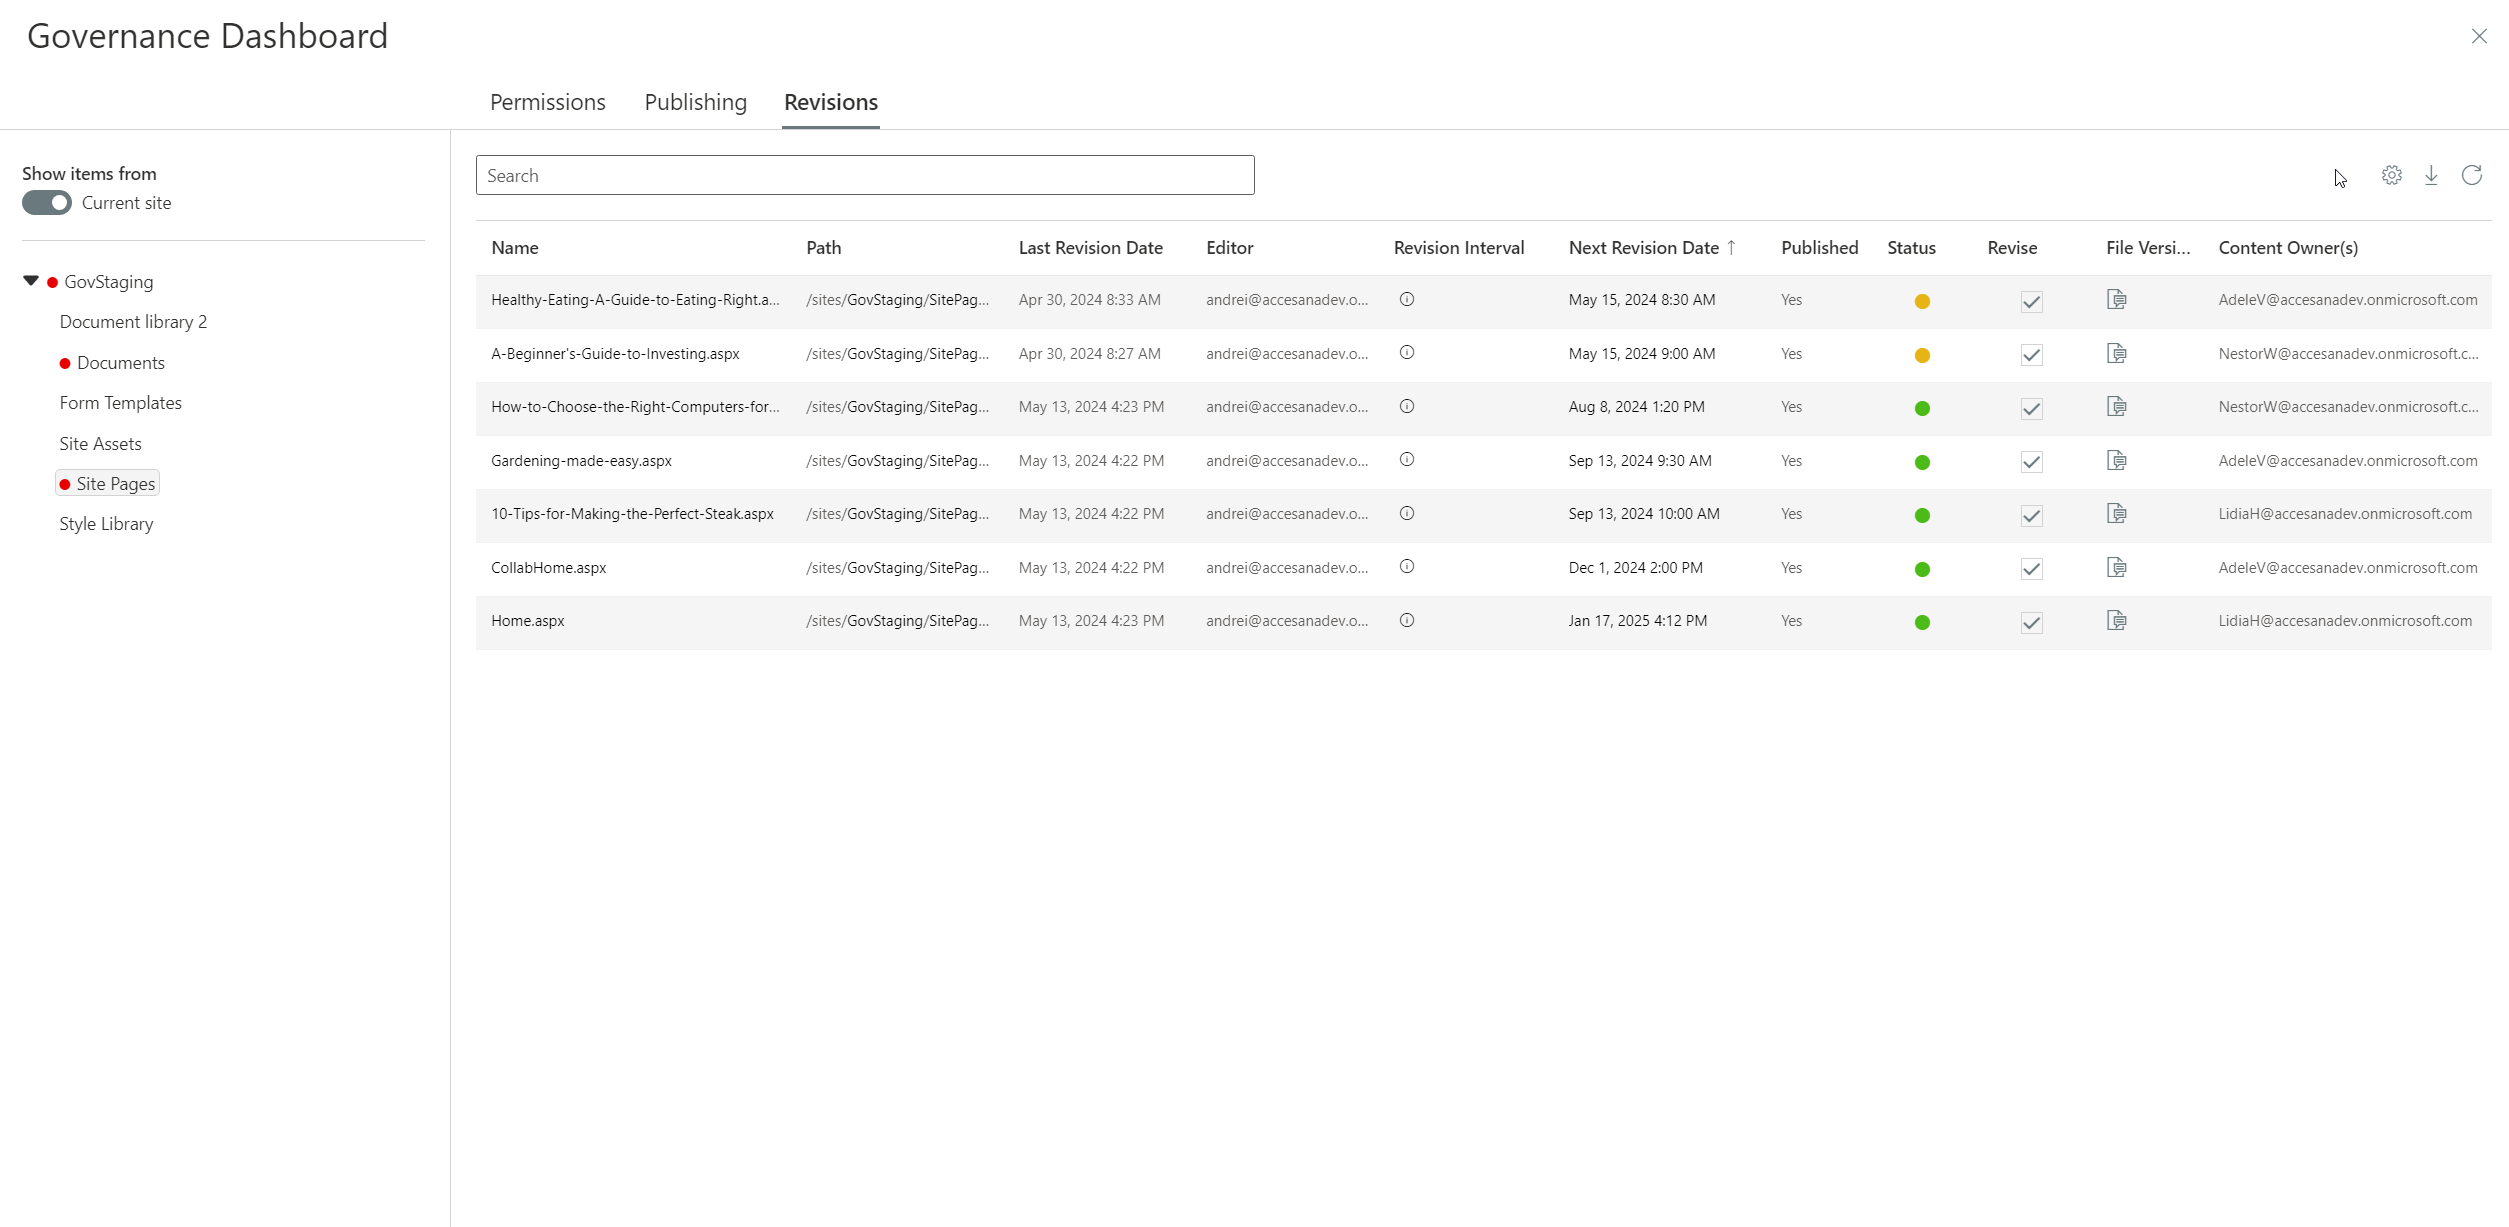Refresh the revisions list
Viewport: 2509px width, 1227px height.
click(x=2472, y=175)
